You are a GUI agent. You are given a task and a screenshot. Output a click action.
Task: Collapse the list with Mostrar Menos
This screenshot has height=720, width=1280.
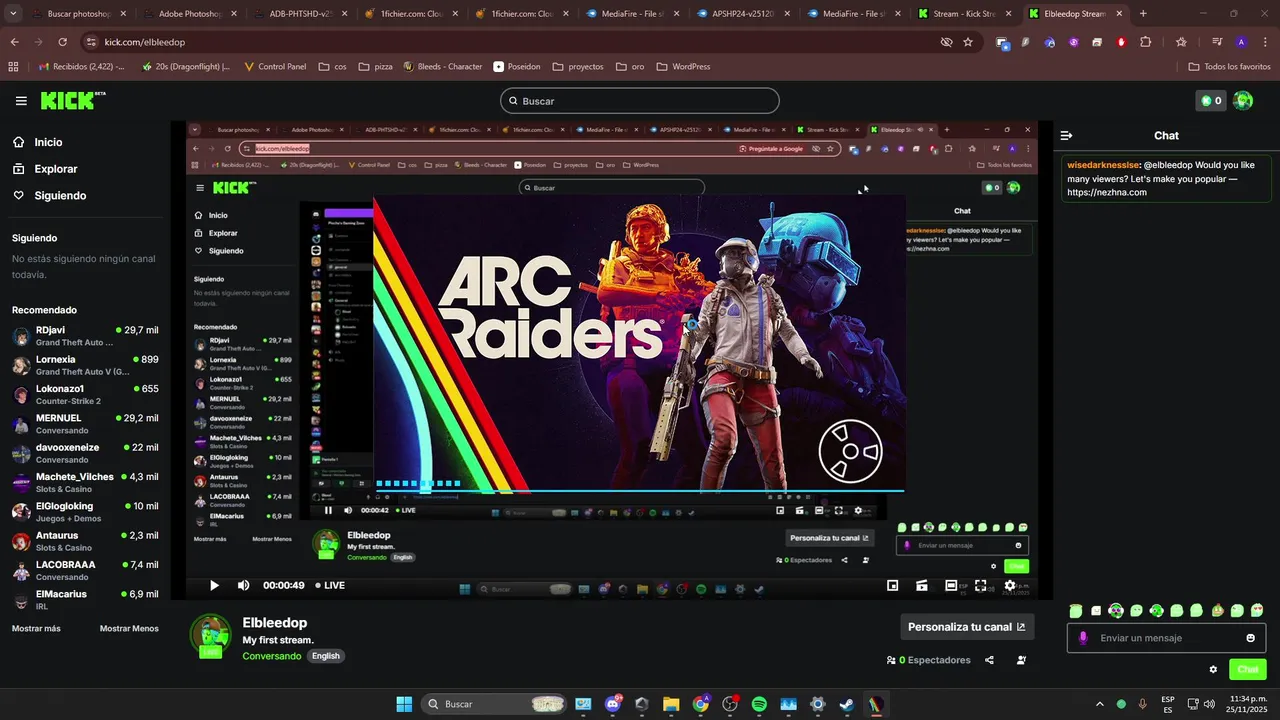pos(129,628)
